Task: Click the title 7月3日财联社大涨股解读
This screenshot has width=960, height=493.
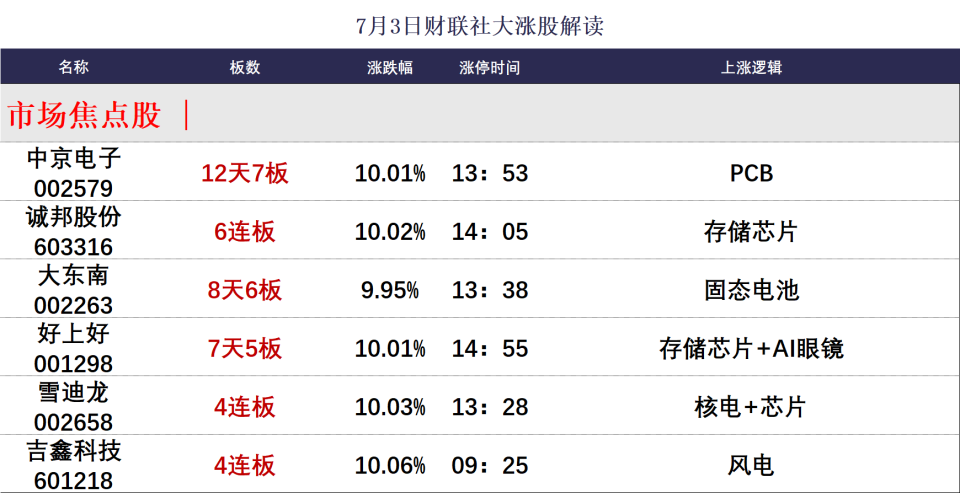Action: tap(480, 27)
